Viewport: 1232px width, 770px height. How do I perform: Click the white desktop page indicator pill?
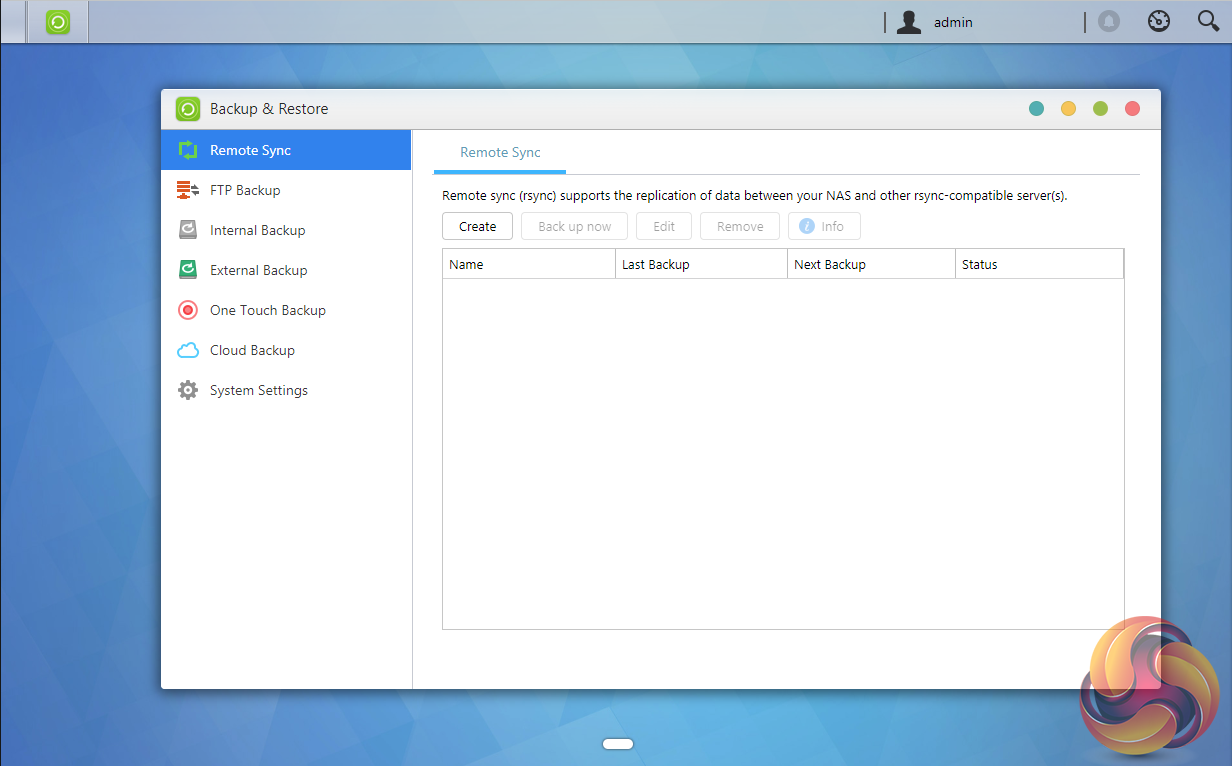618,743
